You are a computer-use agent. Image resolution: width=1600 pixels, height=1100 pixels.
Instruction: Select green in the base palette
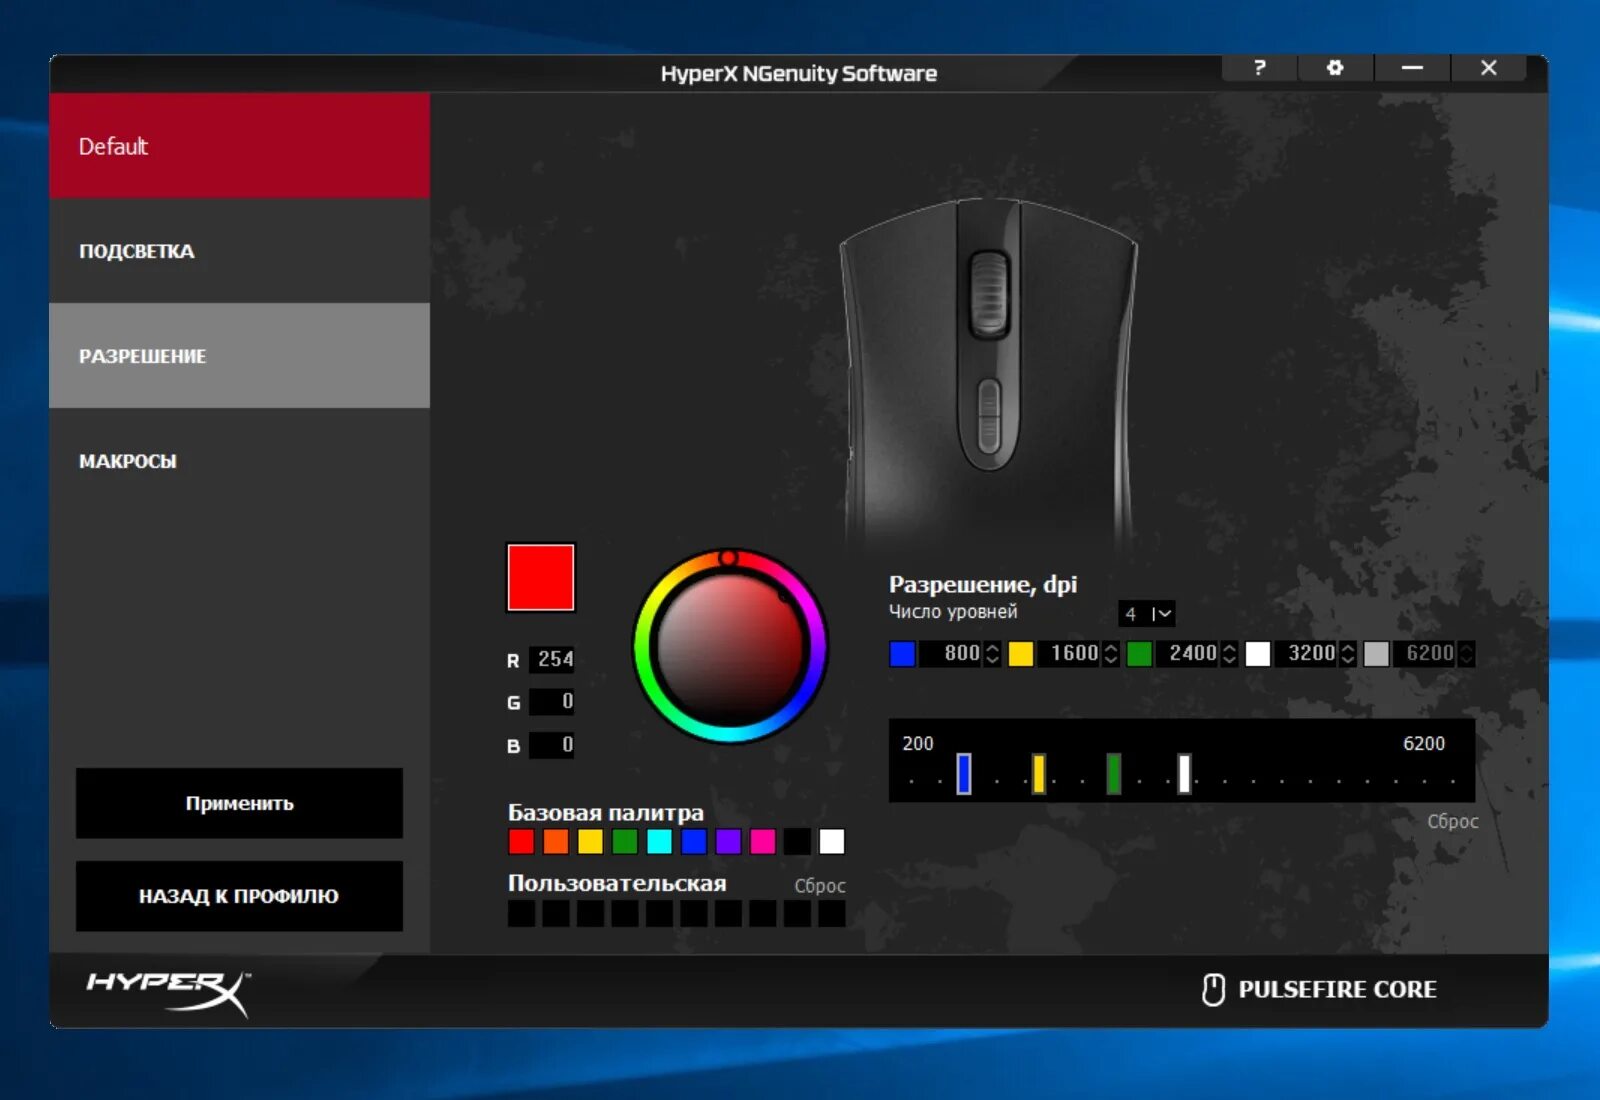(625, 842)
